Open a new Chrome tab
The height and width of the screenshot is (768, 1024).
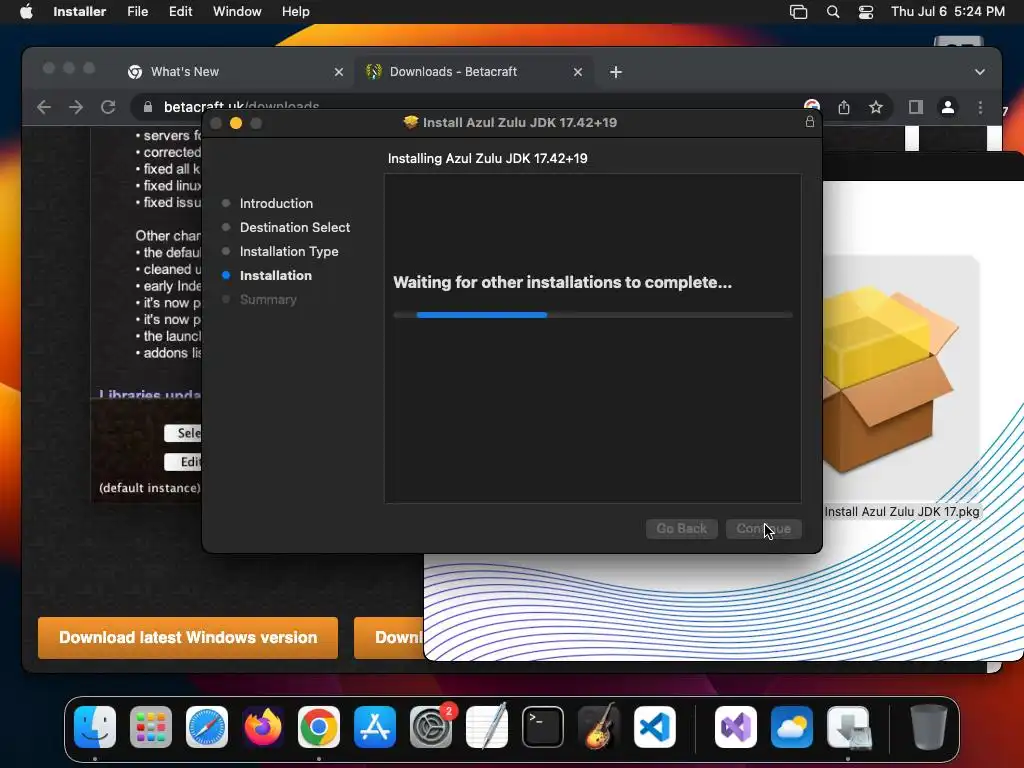click(616, 72)
